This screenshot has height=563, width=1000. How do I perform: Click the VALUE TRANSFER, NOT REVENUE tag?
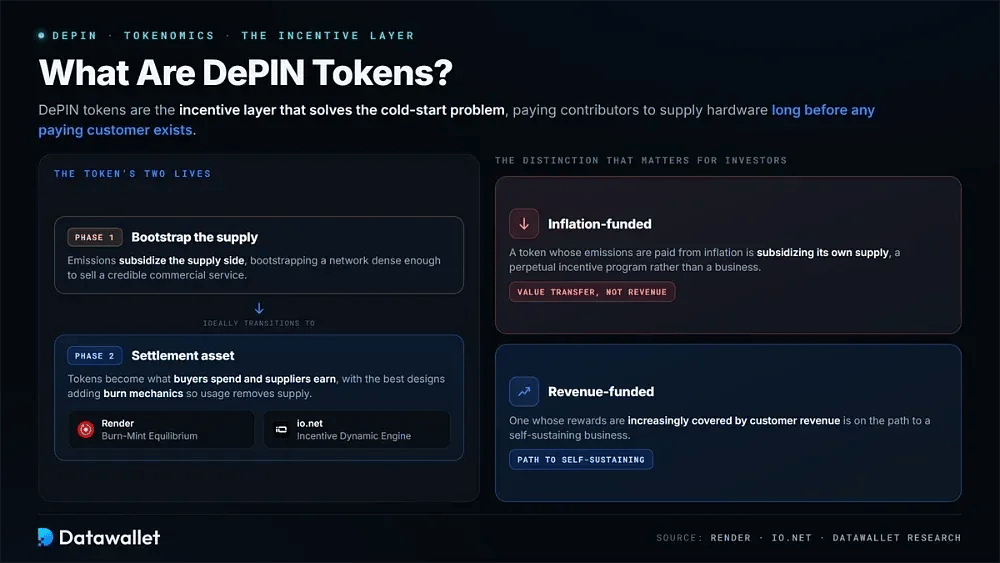(x=592, y=292)
